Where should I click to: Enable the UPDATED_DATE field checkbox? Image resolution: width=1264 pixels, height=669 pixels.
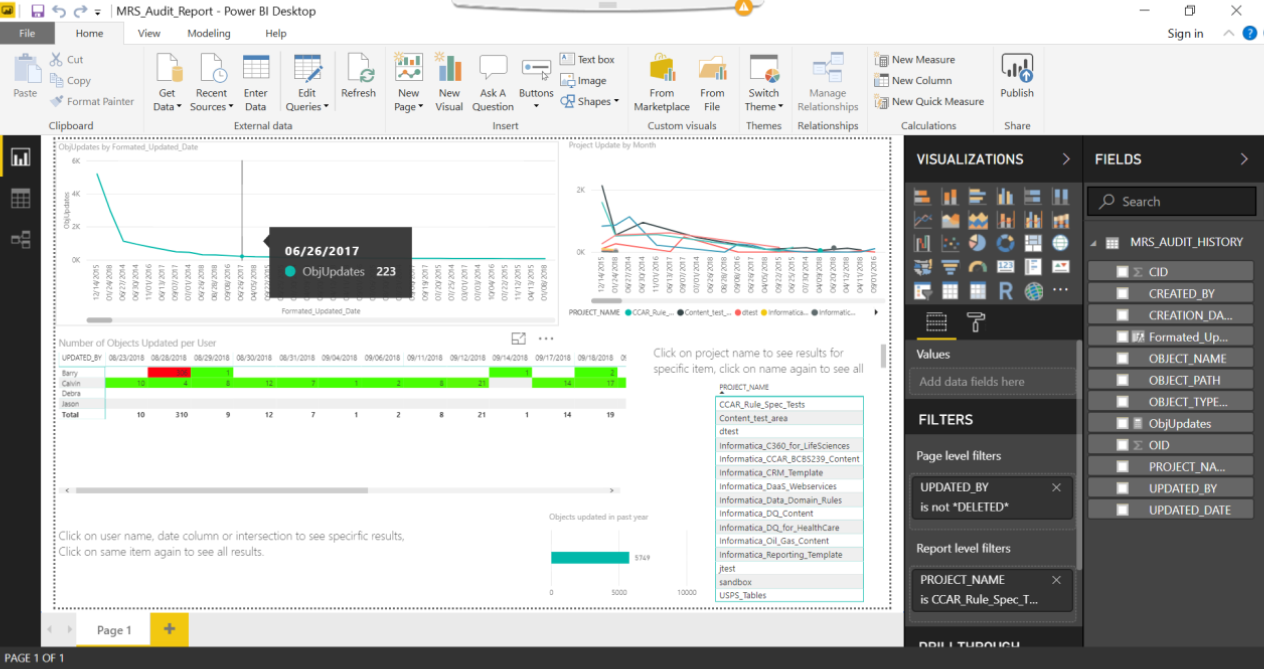click(1122, 510)
